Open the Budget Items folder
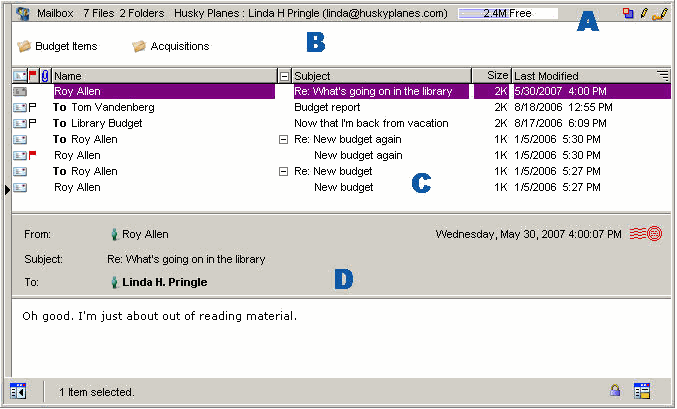This screenshot has width=677, height=409. pos(63,46)
